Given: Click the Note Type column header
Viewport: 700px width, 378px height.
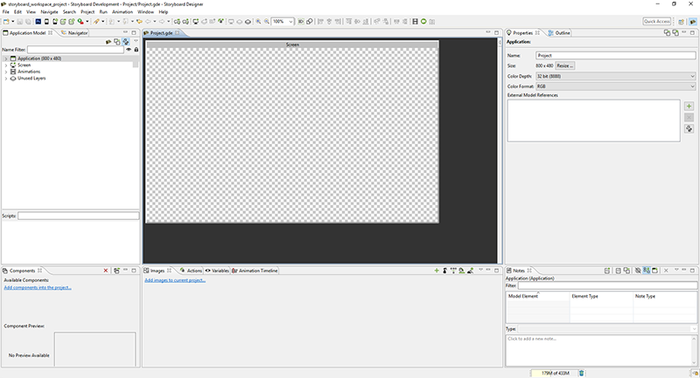Looking at the screenshot, I should [x=665, y=296].
